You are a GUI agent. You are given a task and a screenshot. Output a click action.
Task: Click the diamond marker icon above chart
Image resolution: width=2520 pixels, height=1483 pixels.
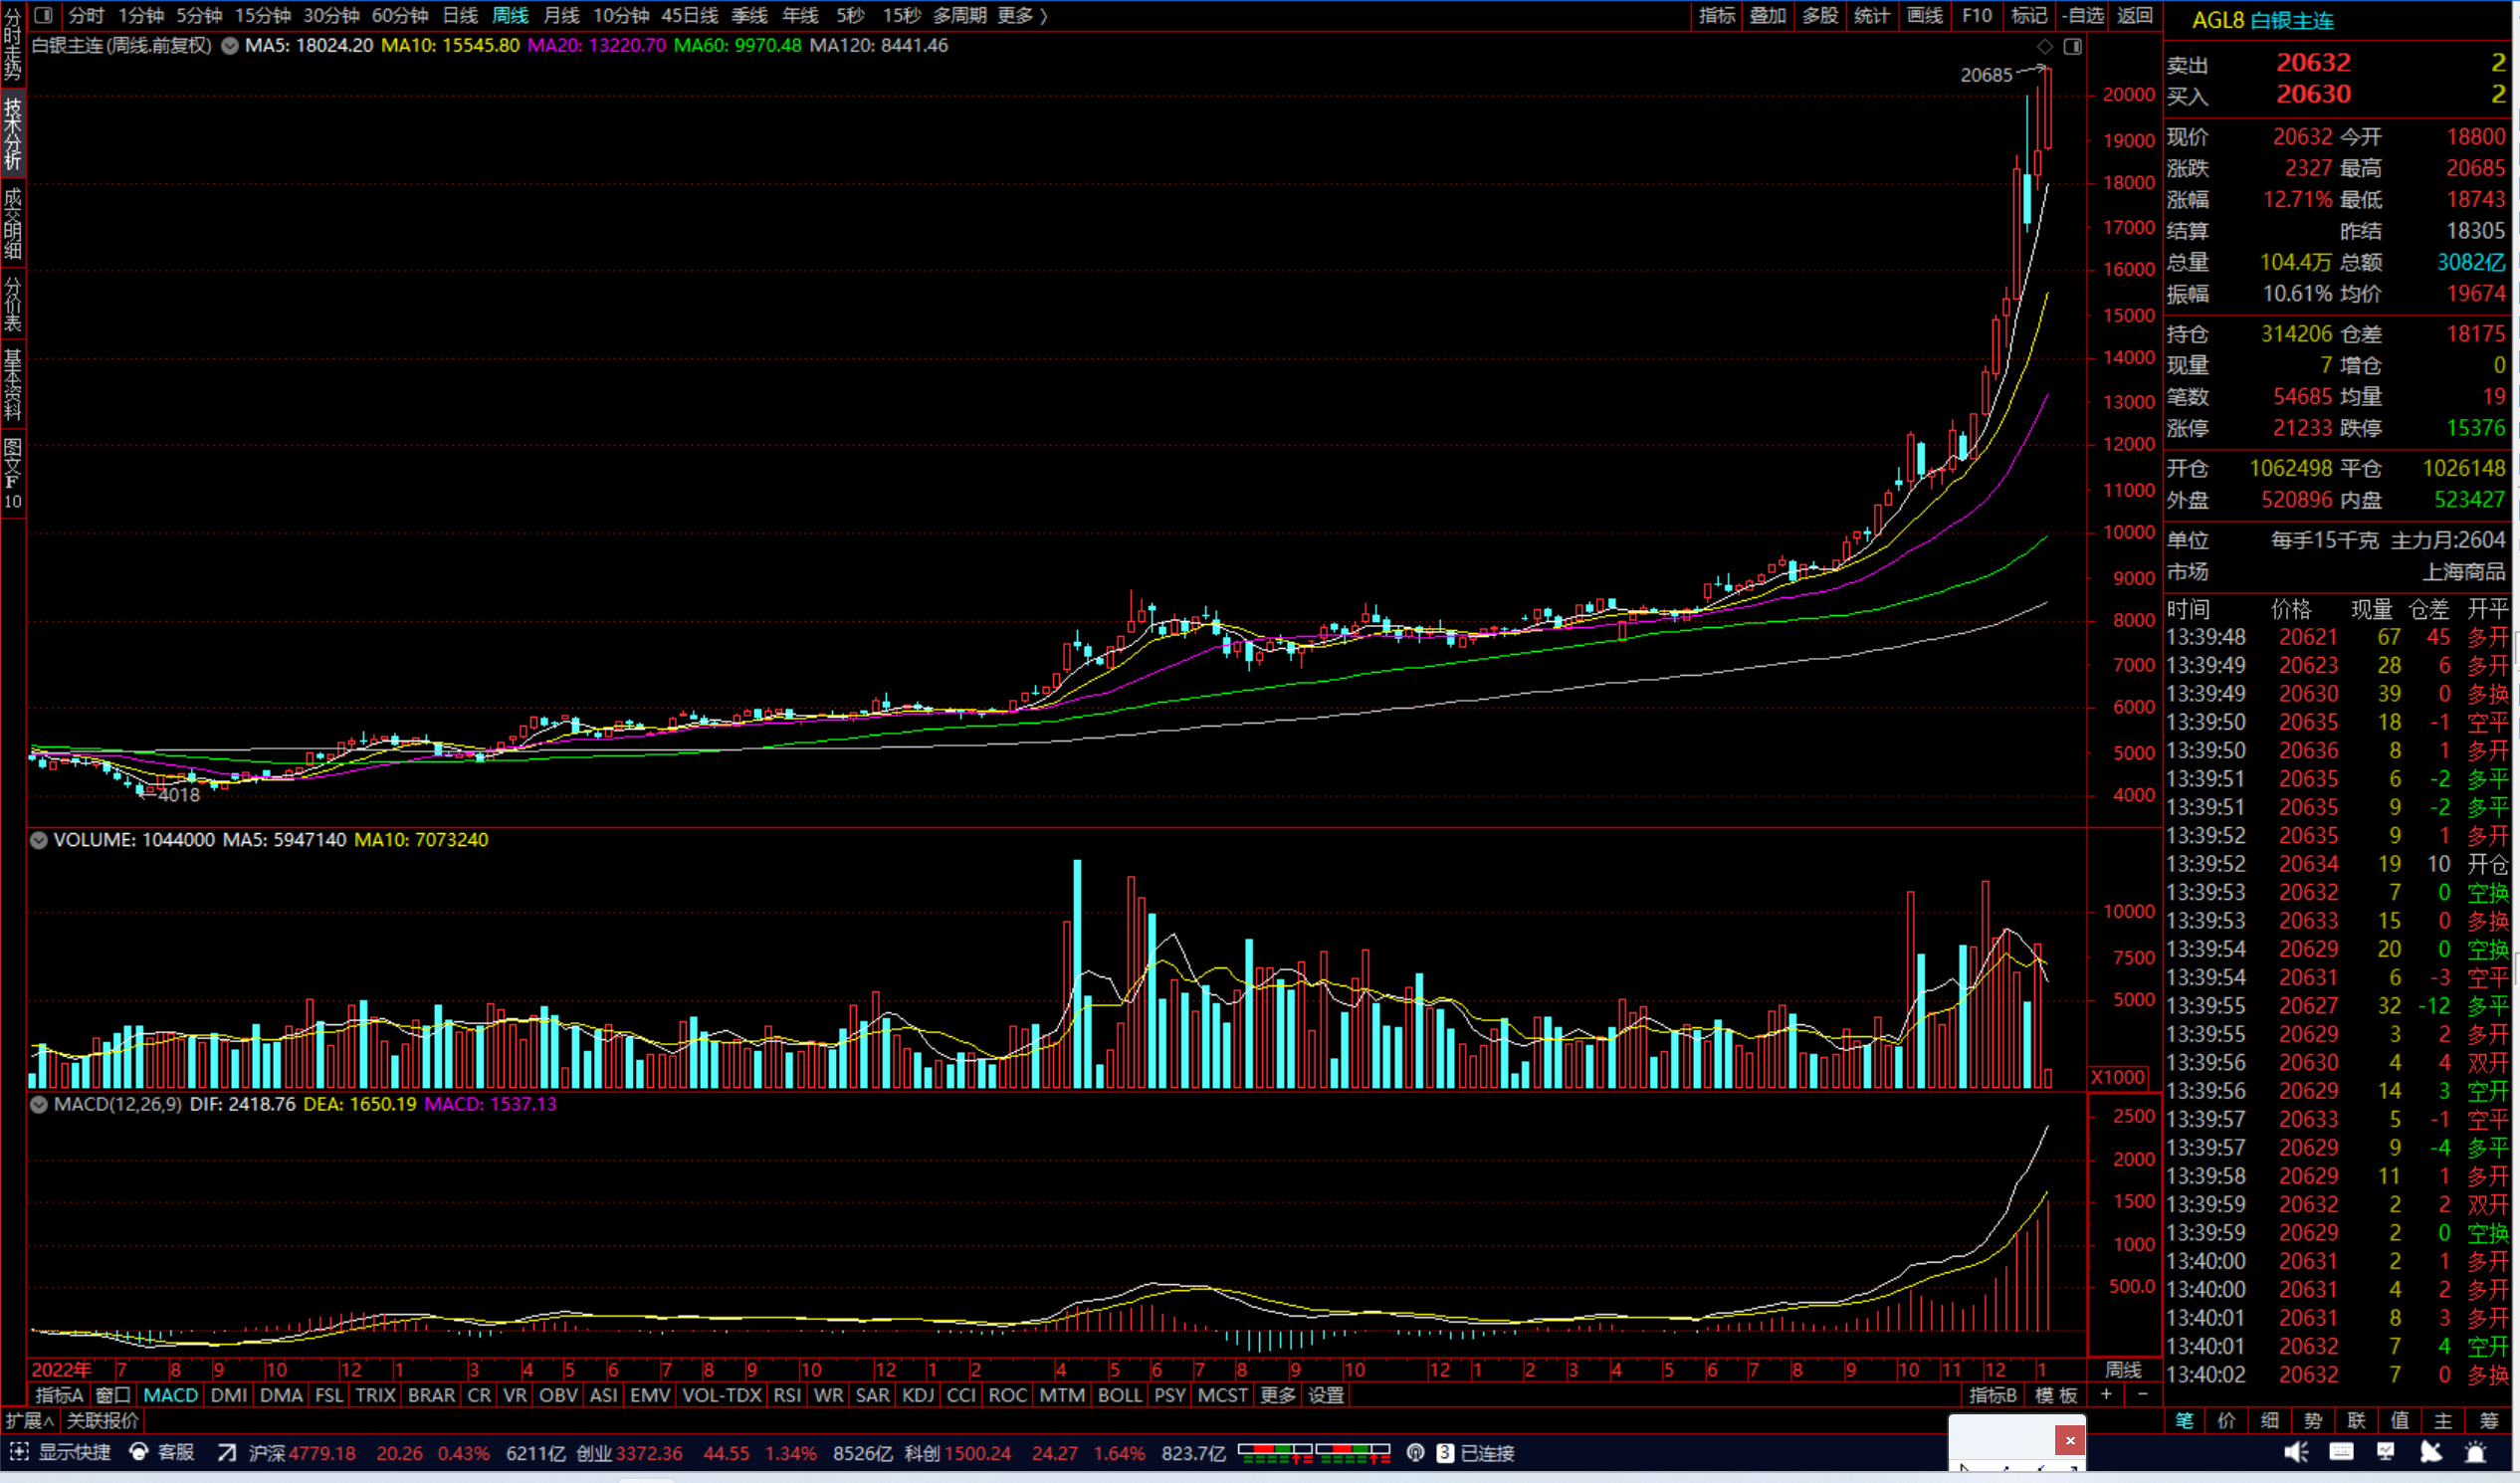coord(2045,46)
